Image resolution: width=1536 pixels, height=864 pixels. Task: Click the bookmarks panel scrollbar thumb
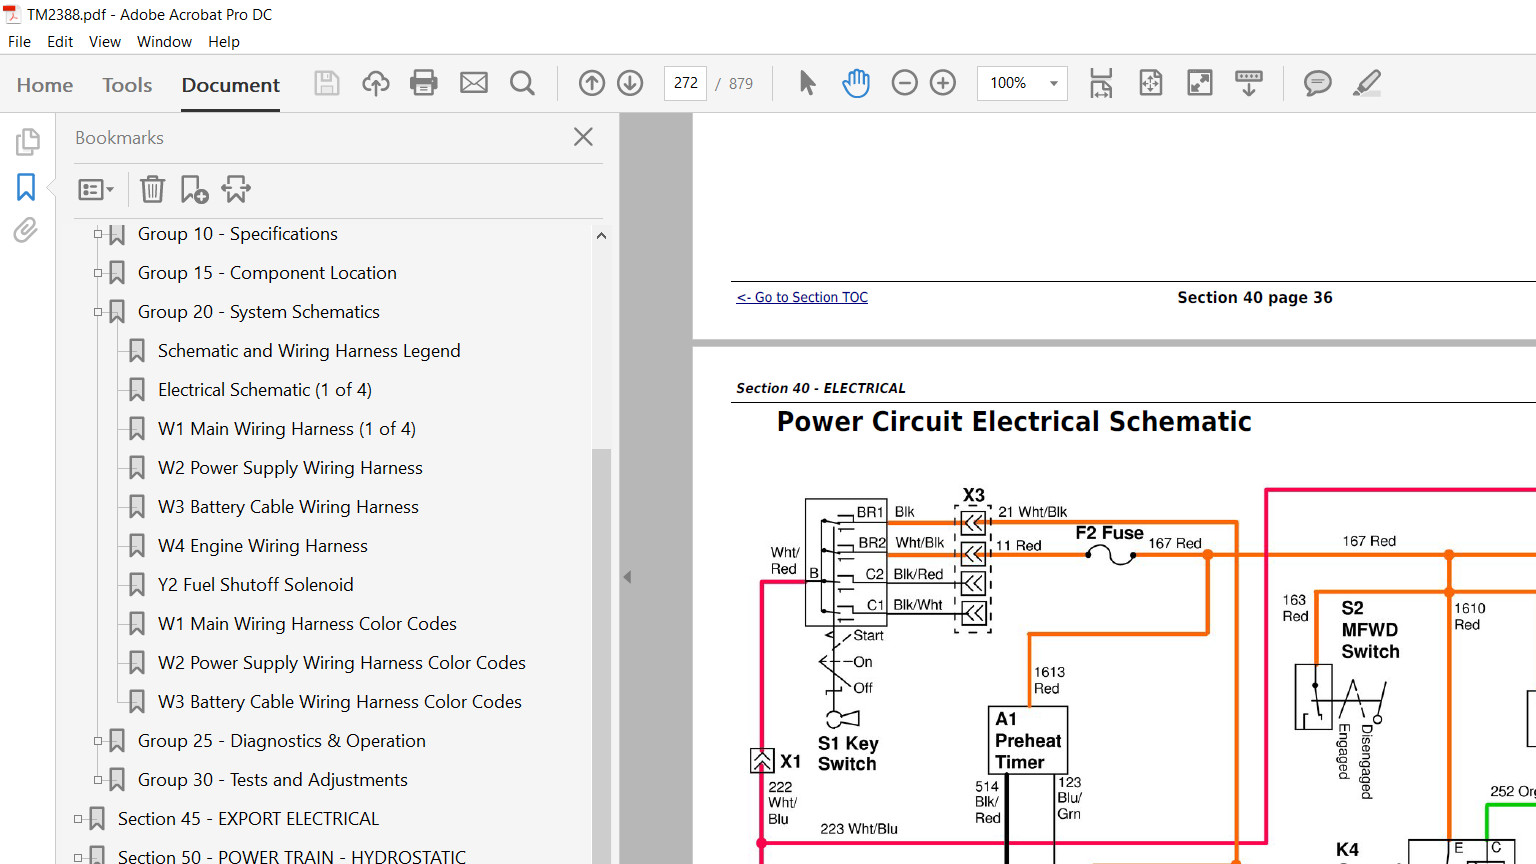click(x=601, y=655)
